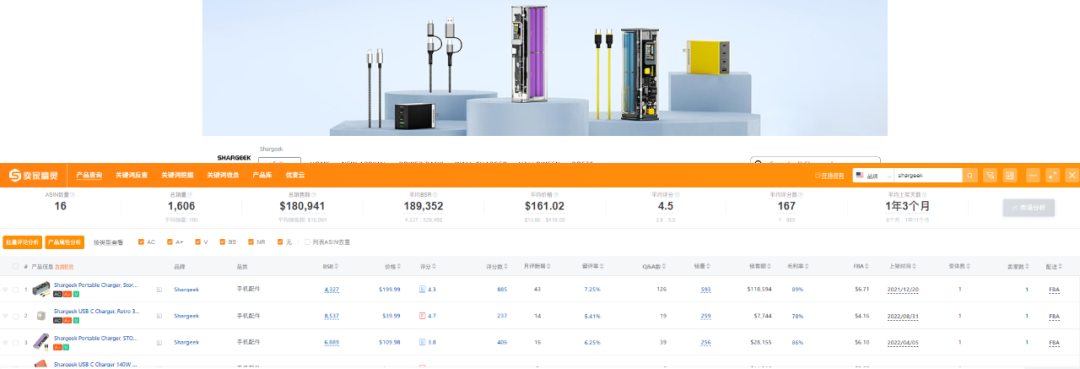Screen dimensions: 1080x369
Task: Sort the table by 上架时间 column
Action: [902, 266]
